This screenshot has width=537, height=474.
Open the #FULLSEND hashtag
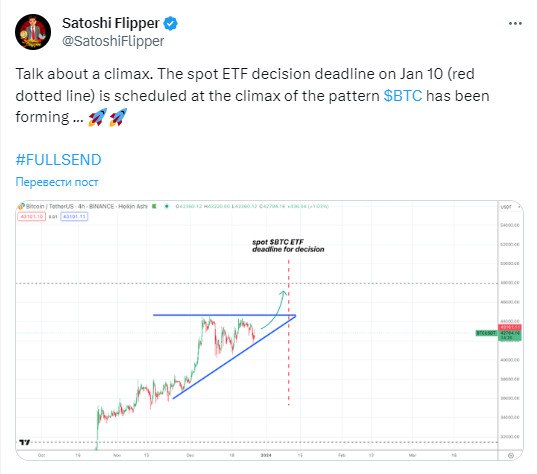click(58, 160)
